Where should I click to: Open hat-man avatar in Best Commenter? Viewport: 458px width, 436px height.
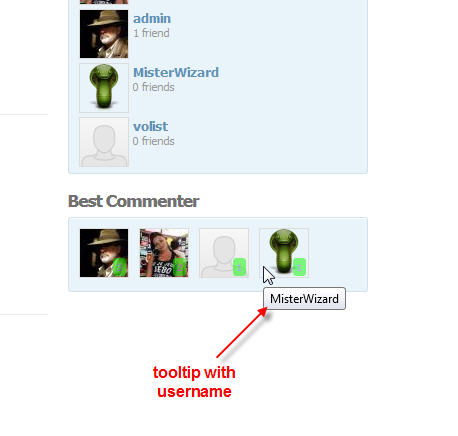104,253
